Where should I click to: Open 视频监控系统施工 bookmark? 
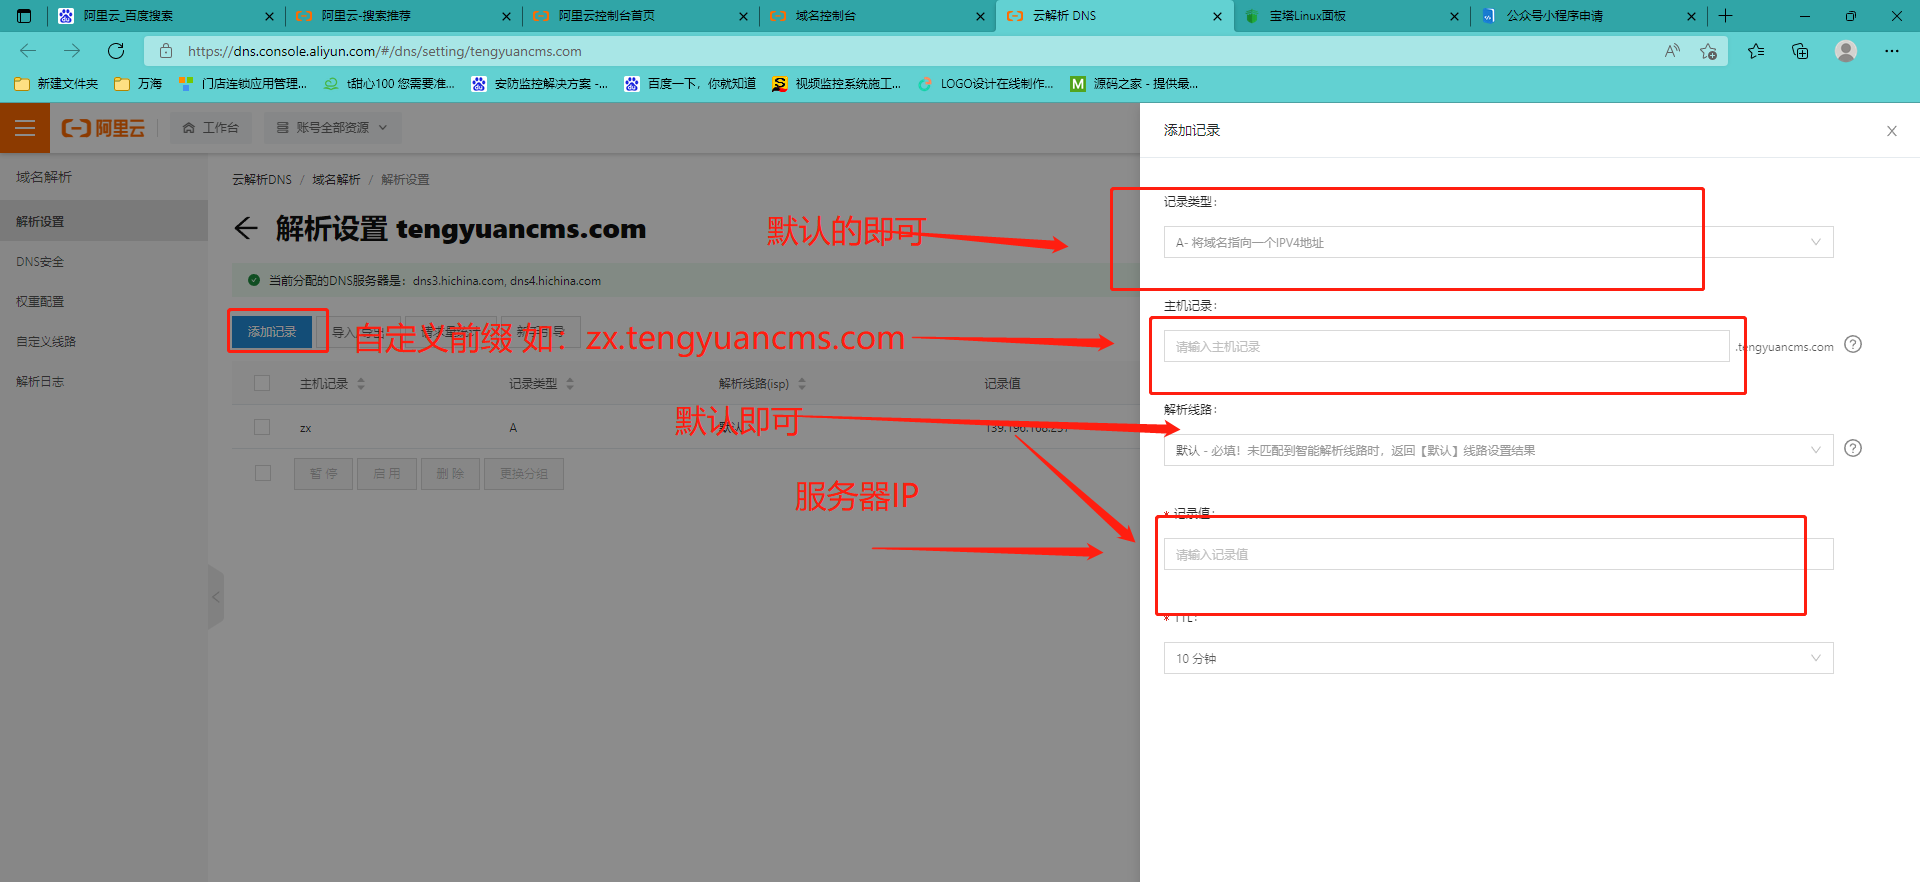tap(836, 84)
